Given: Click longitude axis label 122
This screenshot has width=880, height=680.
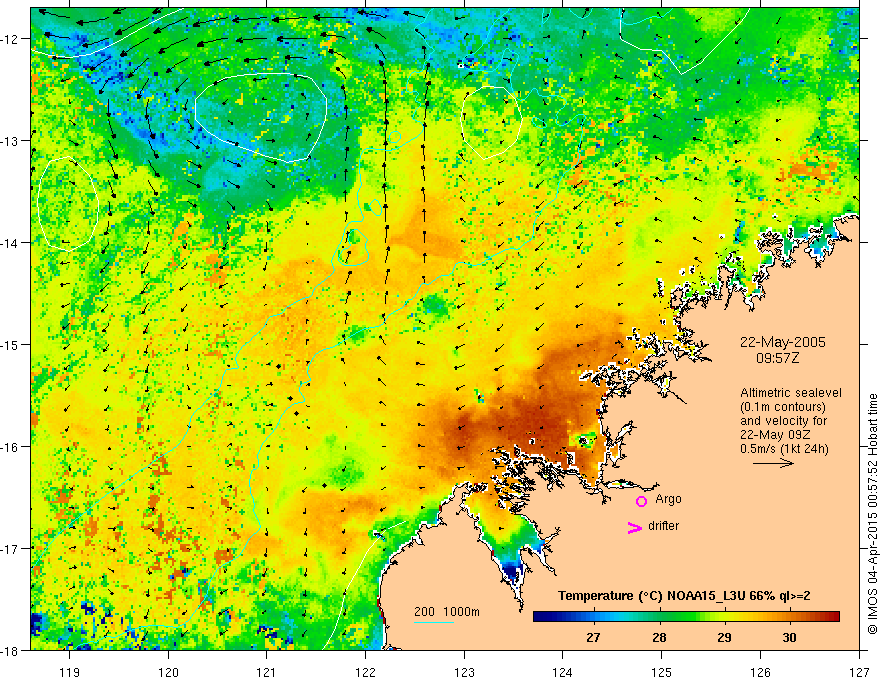Looking at the screenshot, I should coord(365,672).
